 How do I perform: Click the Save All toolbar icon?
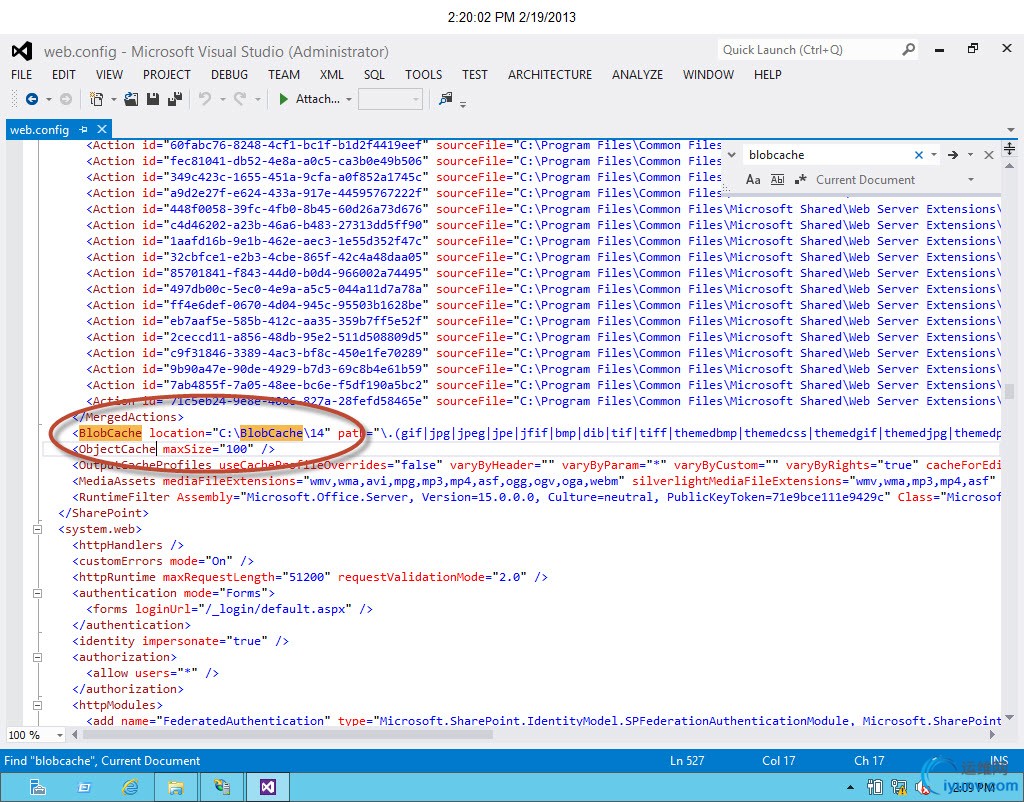click(x=174, y=99)
